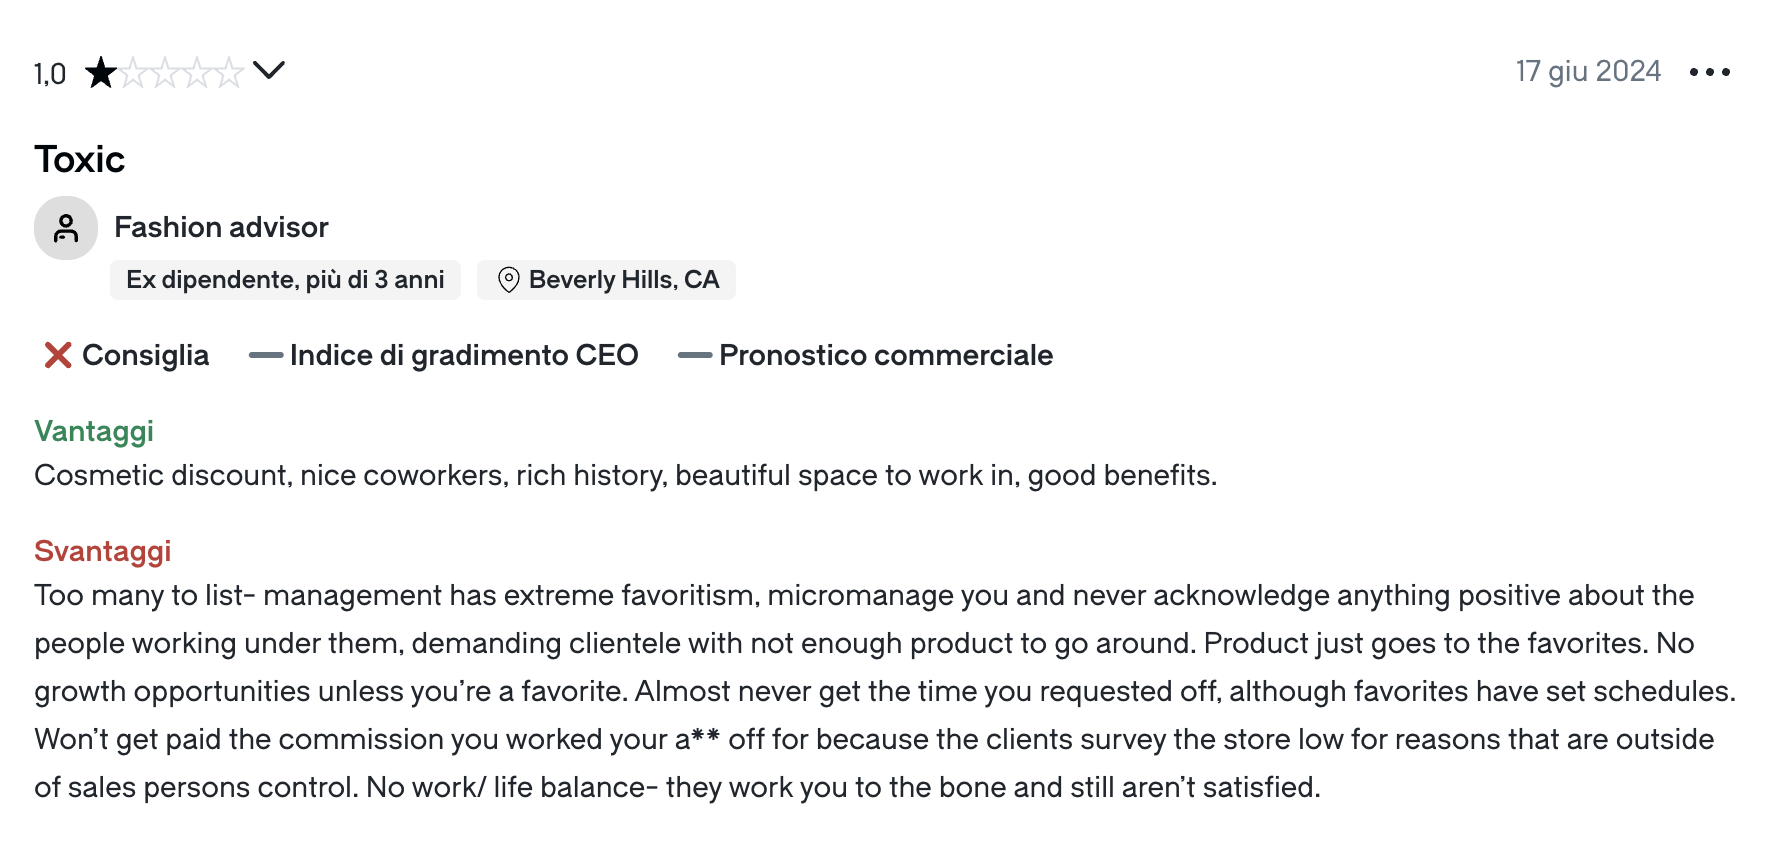Open the three-dots more options menu
This screenshot has width=1780, height=842.
pyautogui.click(x=1709, y=72)
